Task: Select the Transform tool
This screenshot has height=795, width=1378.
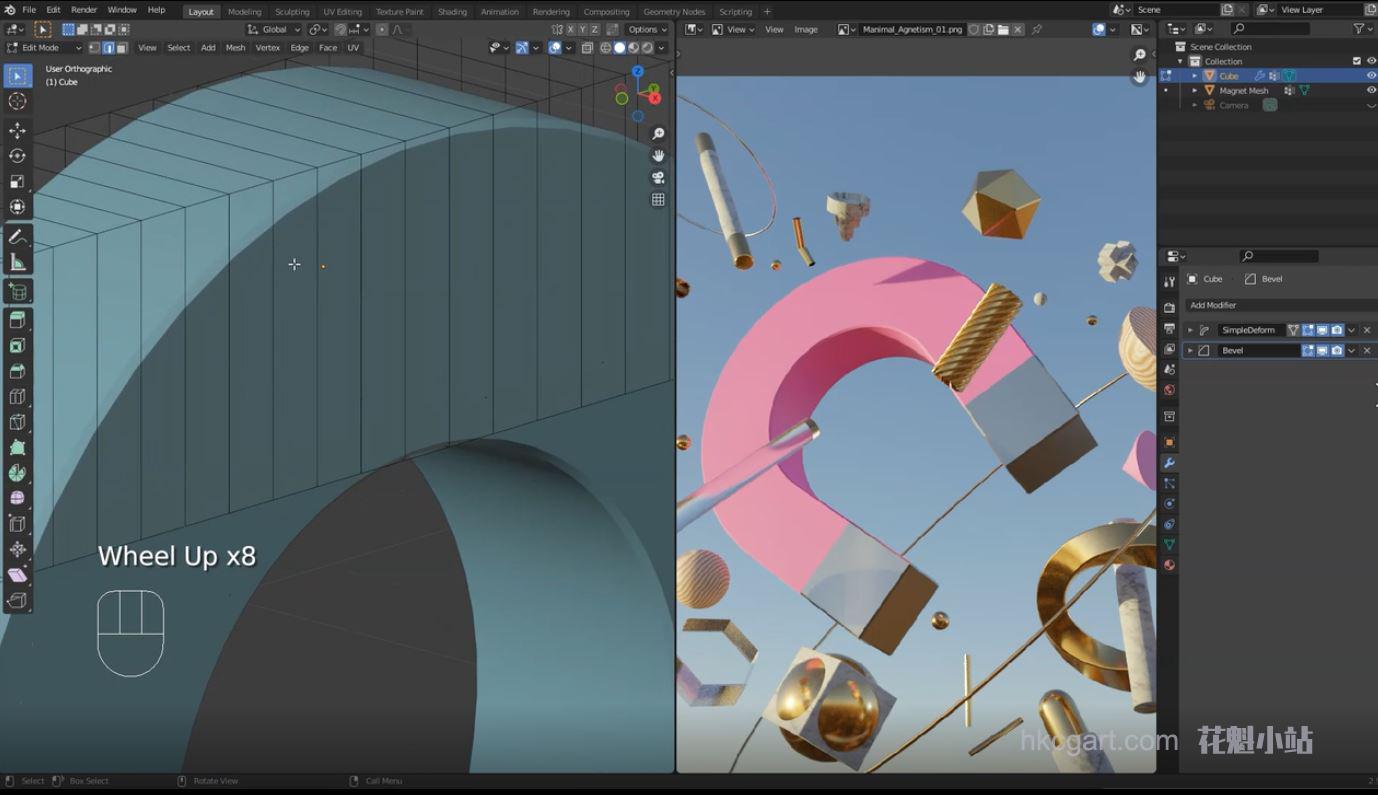Action: [17, 207]
